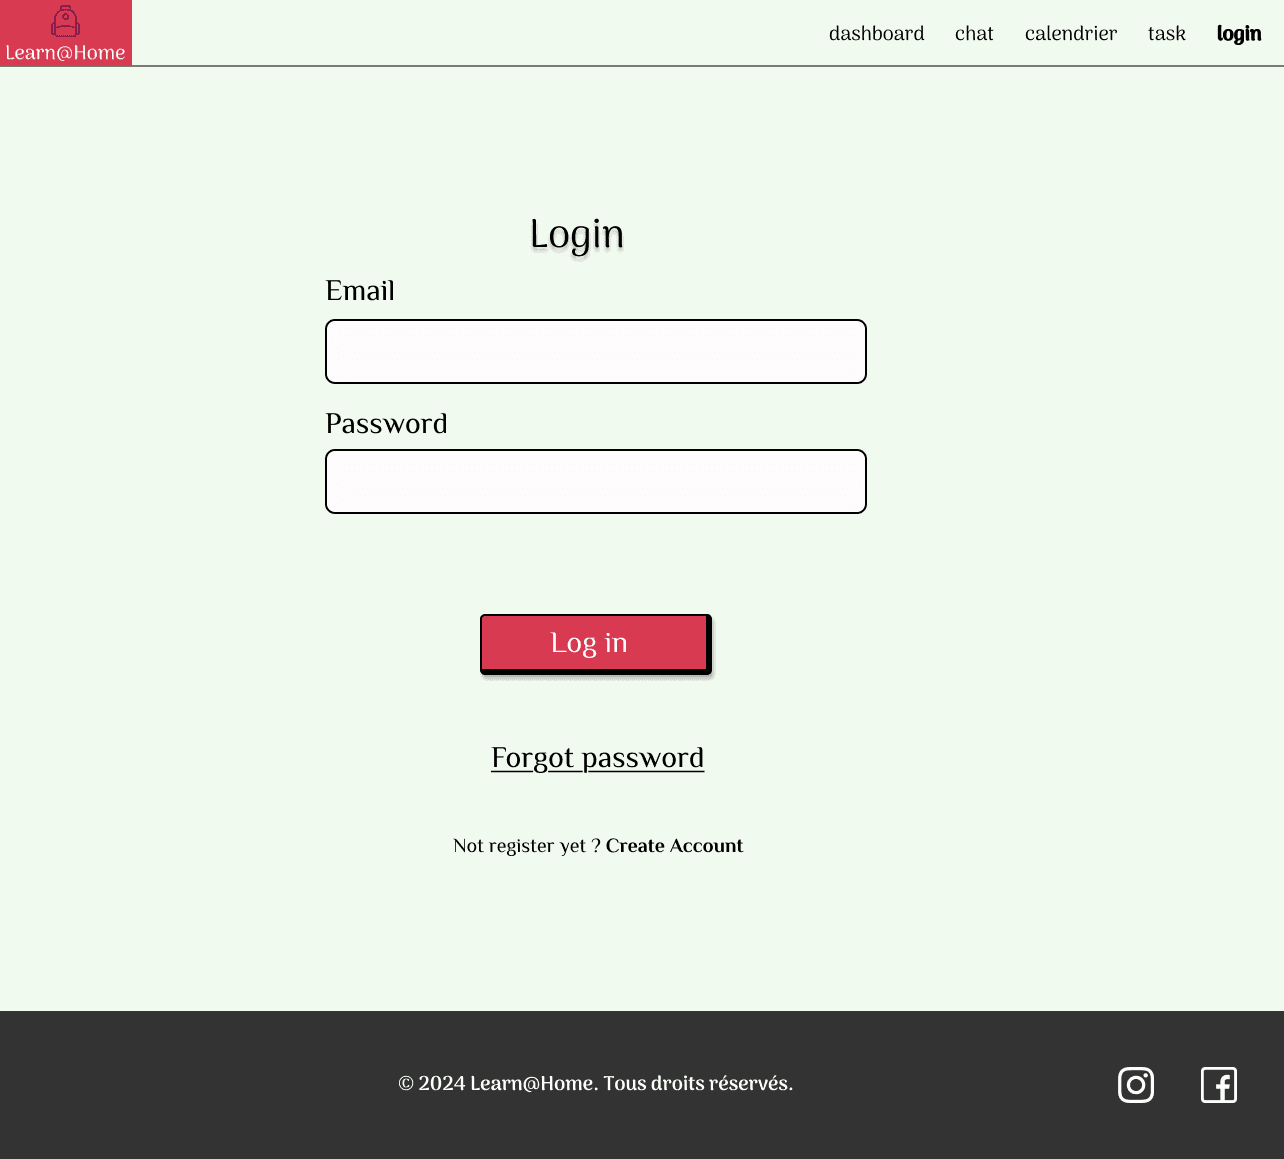
Task: Click the Create Account link
Action: point(674,846)
